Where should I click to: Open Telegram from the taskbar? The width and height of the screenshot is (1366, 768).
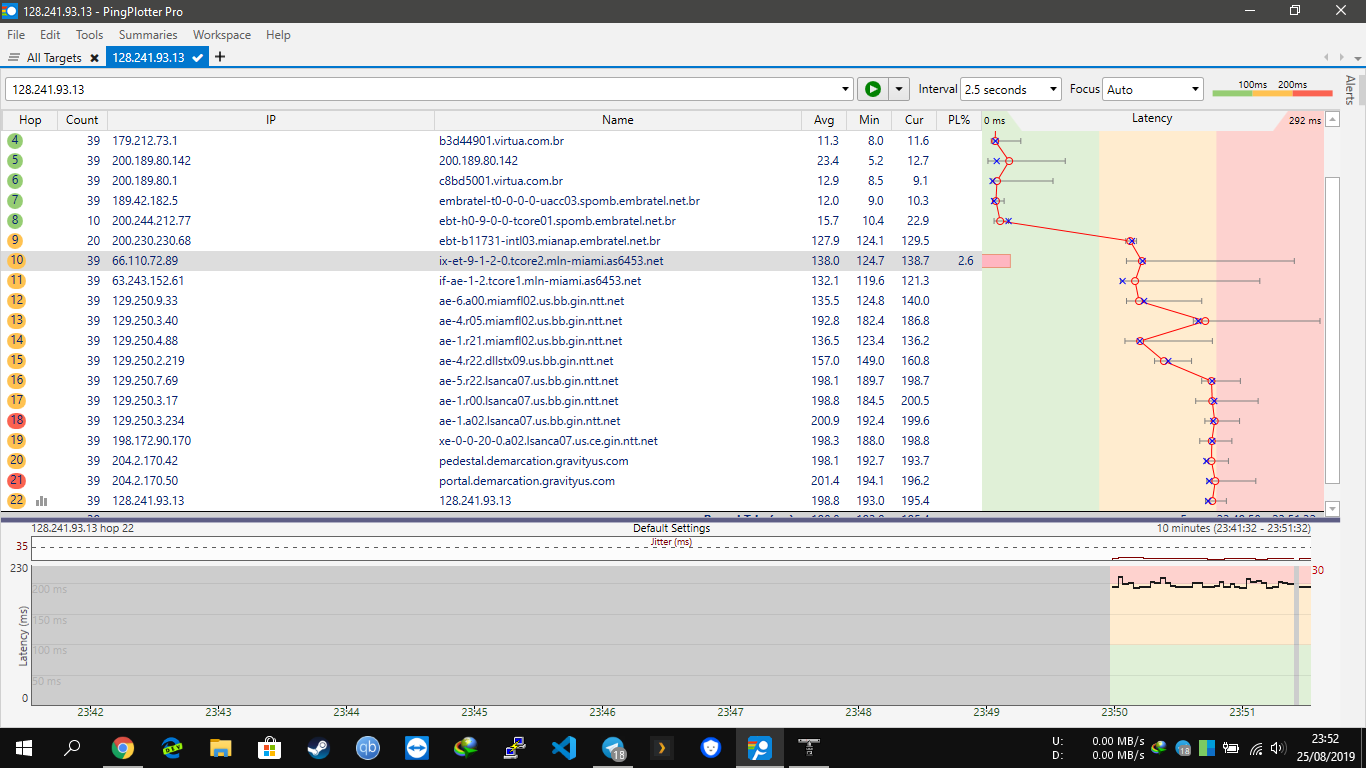(x=613, y=747)
